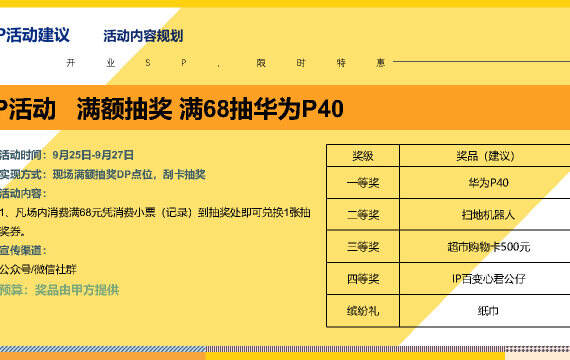
Task: Click the 缤纷礼 table cell
Action: click(363, 311)
